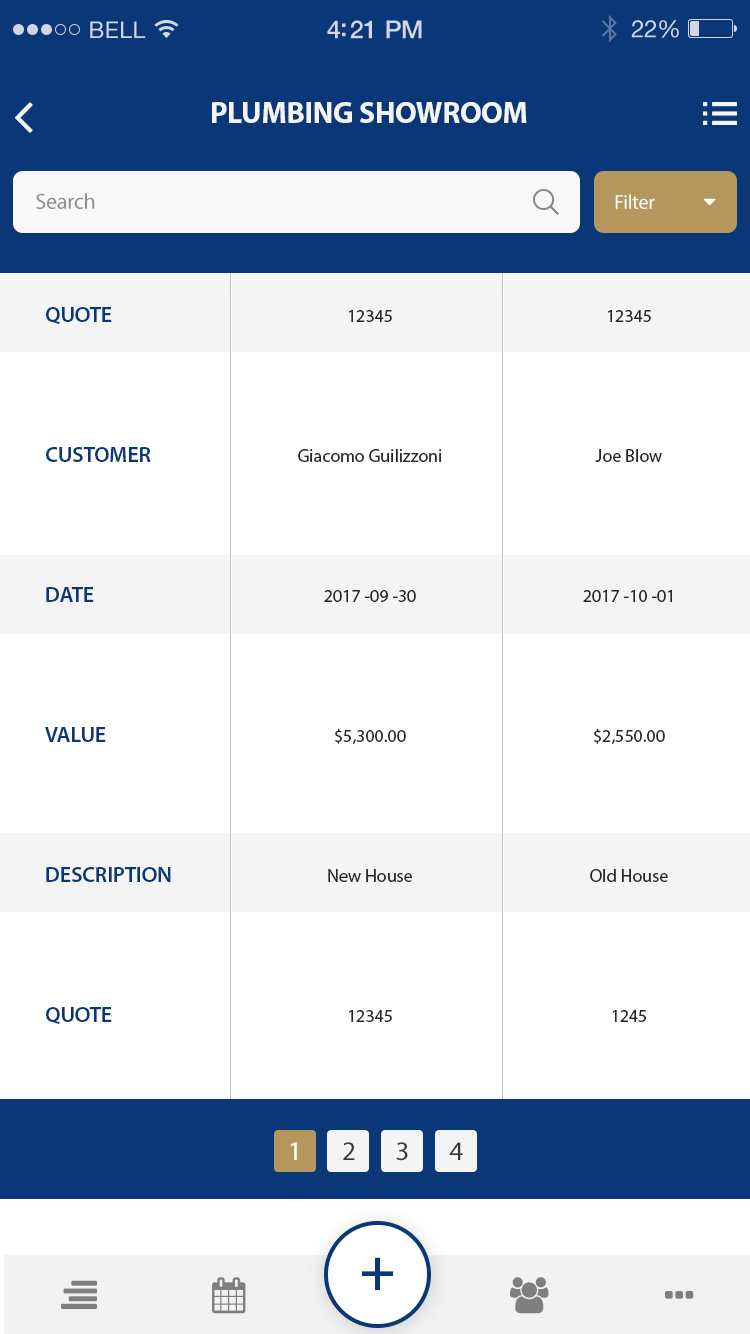This screenshot has width=750, height=1334.
Task: Open the menu lines icon in bottom bar
Action: (79, 1294)
